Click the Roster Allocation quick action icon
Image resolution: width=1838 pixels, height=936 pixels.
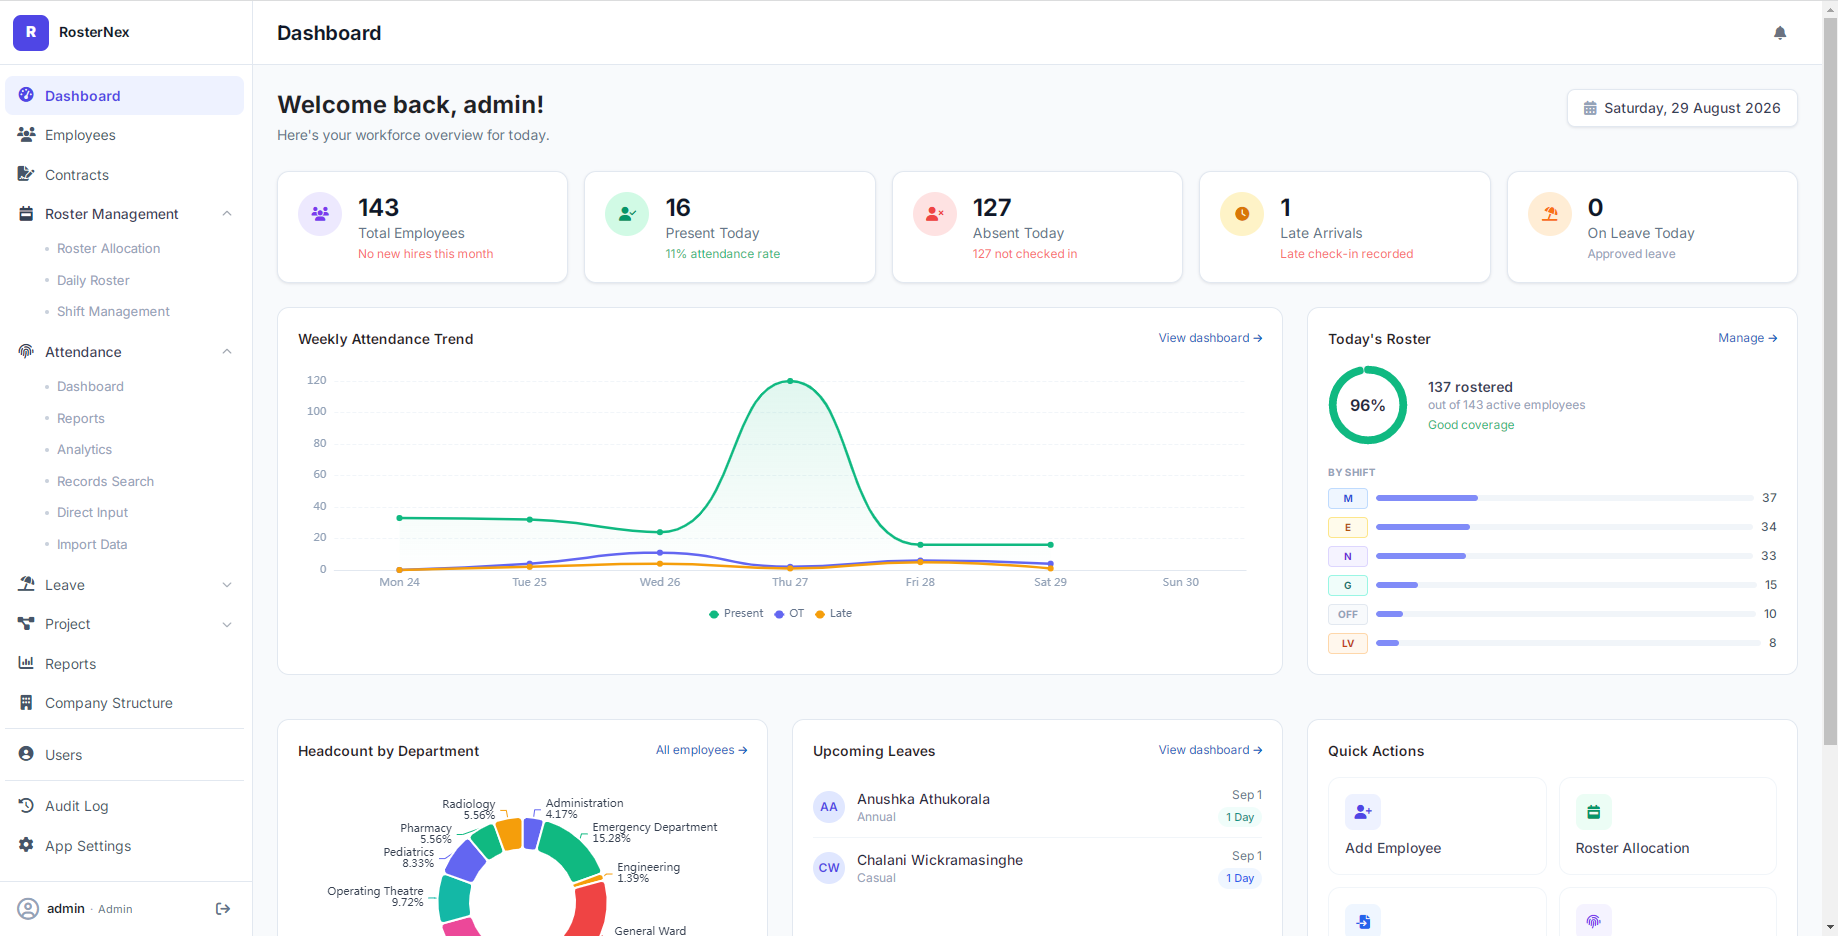[x=1593, y=812]
